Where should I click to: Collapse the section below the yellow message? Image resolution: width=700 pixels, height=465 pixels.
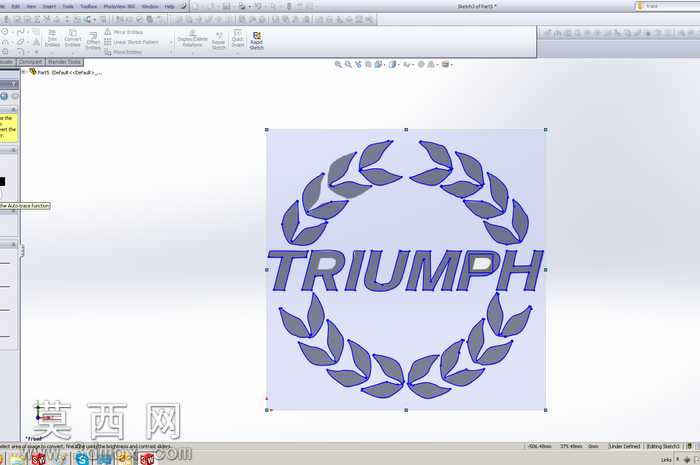[13, 150]
